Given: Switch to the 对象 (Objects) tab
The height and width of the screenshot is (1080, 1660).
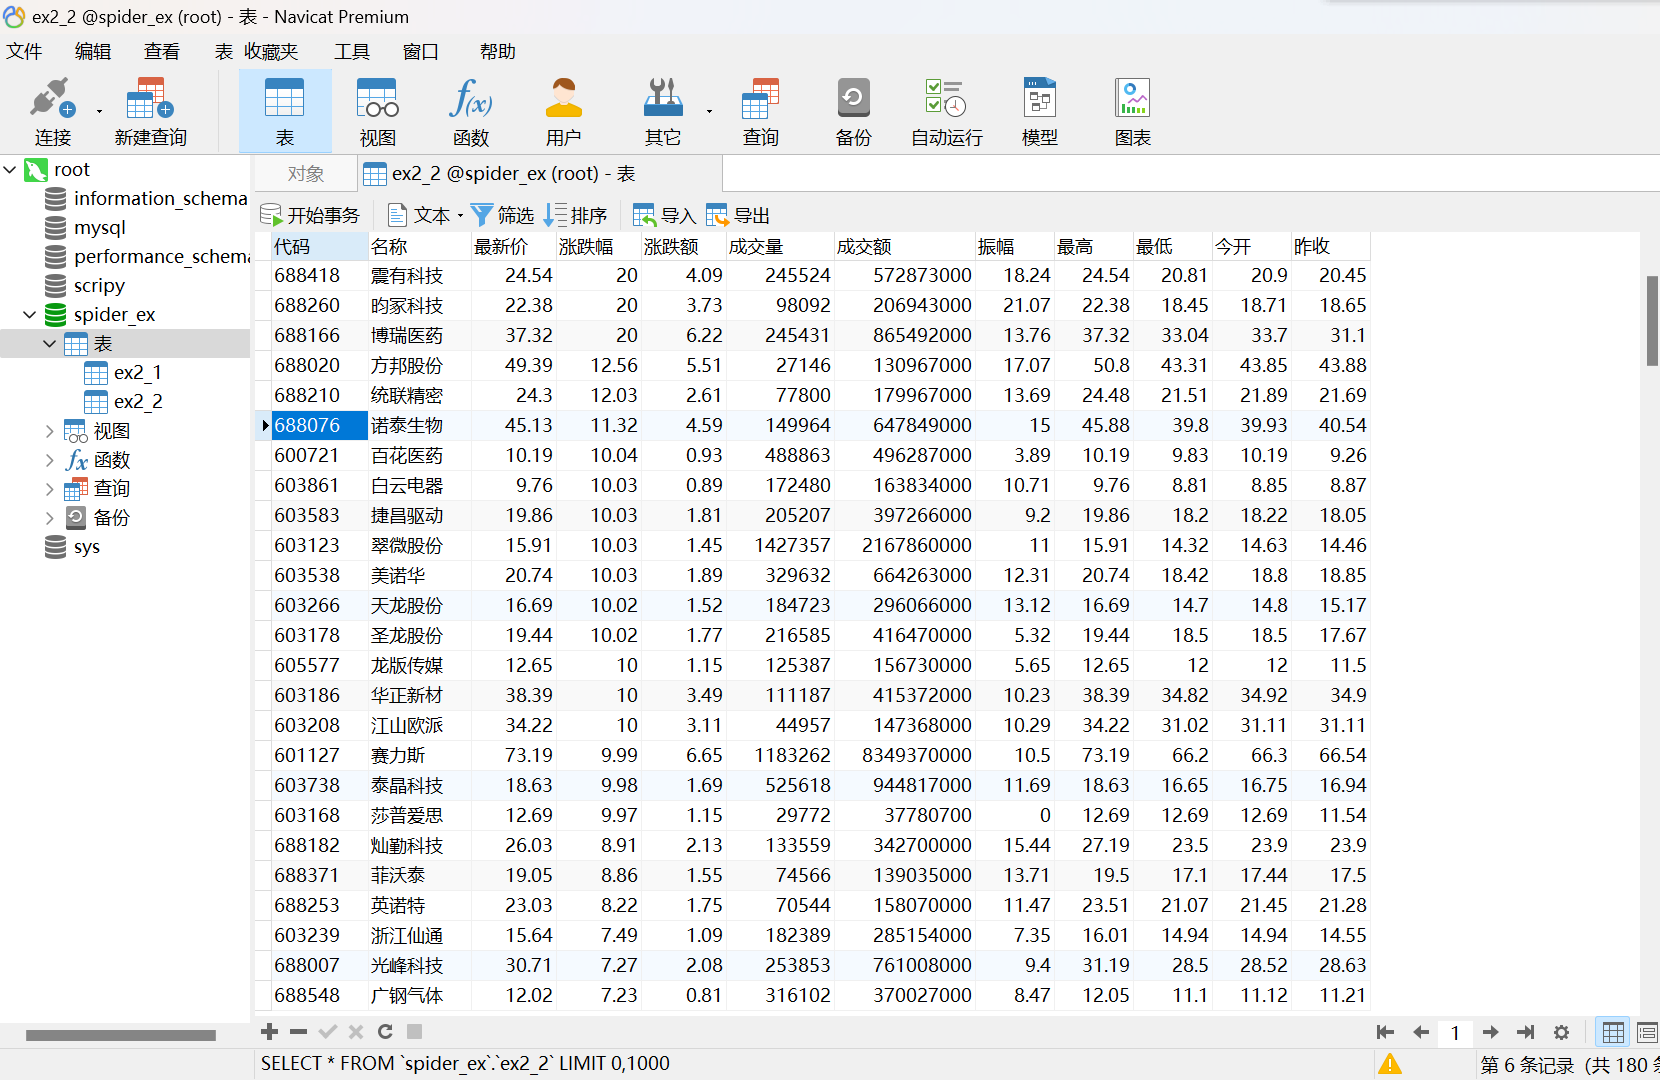Looking at the screenshot, I should [306, 174].
